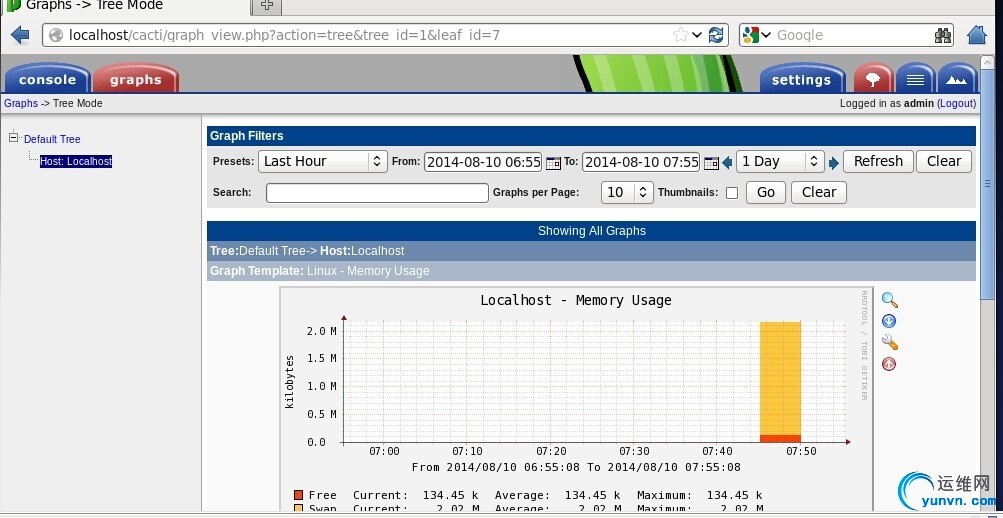Click Clear next to Go
The height and width of the screenshot is (518, 1003).
pos(819,192)
